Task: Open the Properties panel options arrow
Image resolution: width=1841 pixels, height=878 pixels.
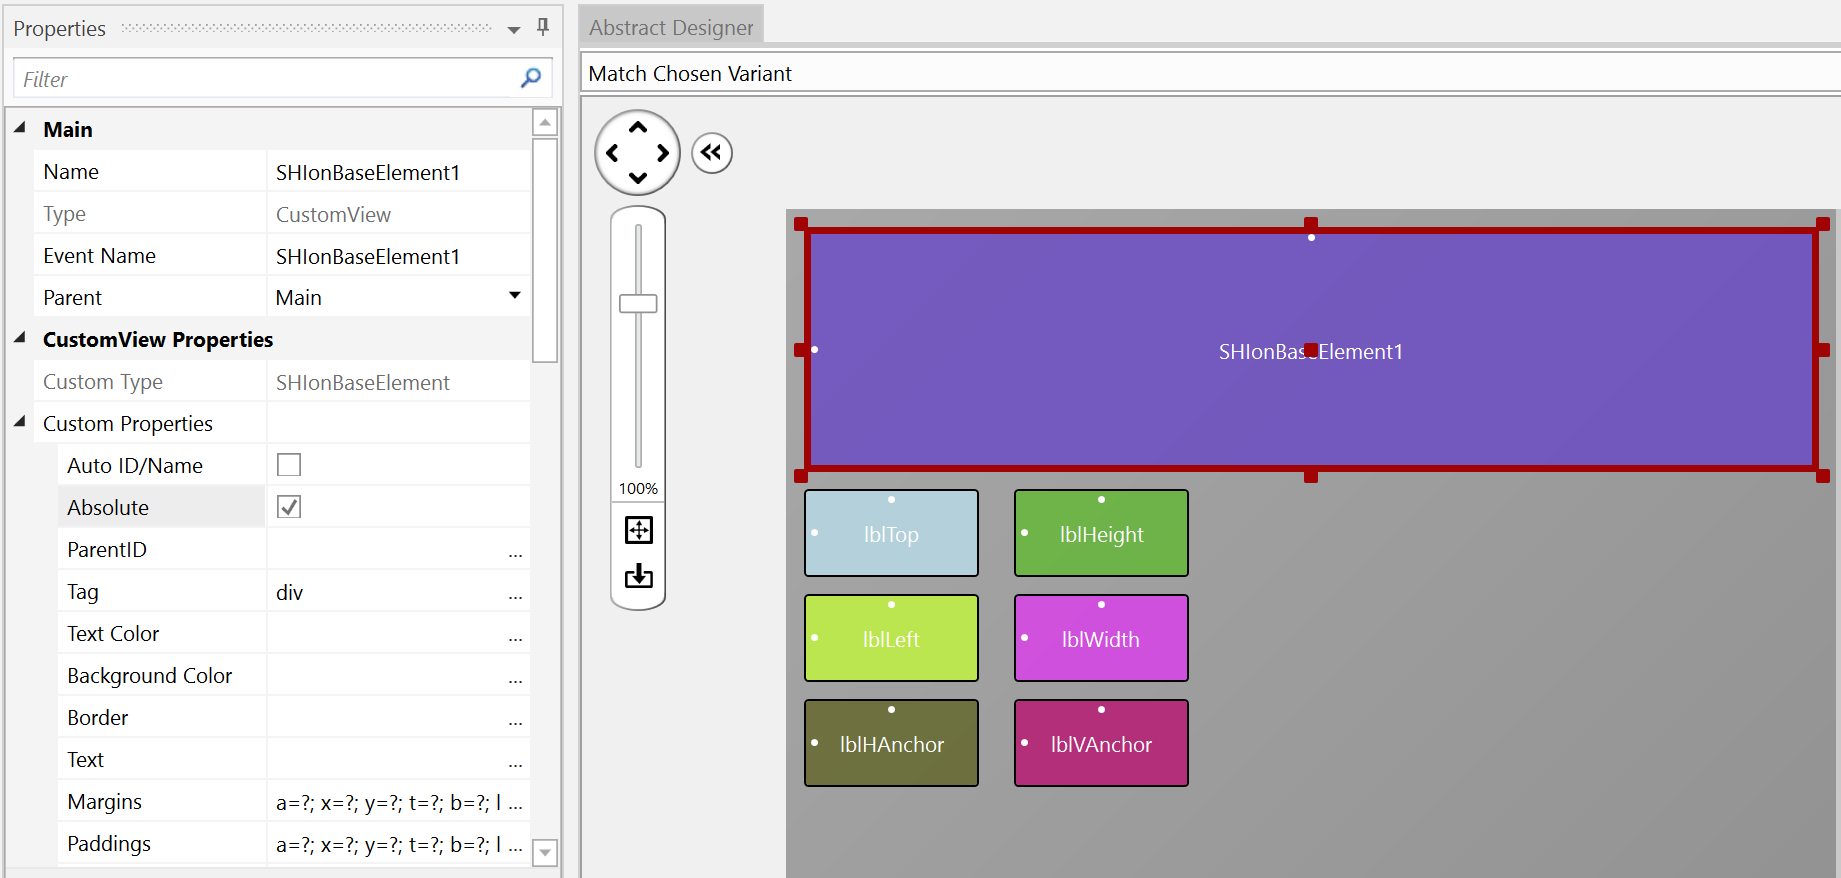Action: point(514,30)
